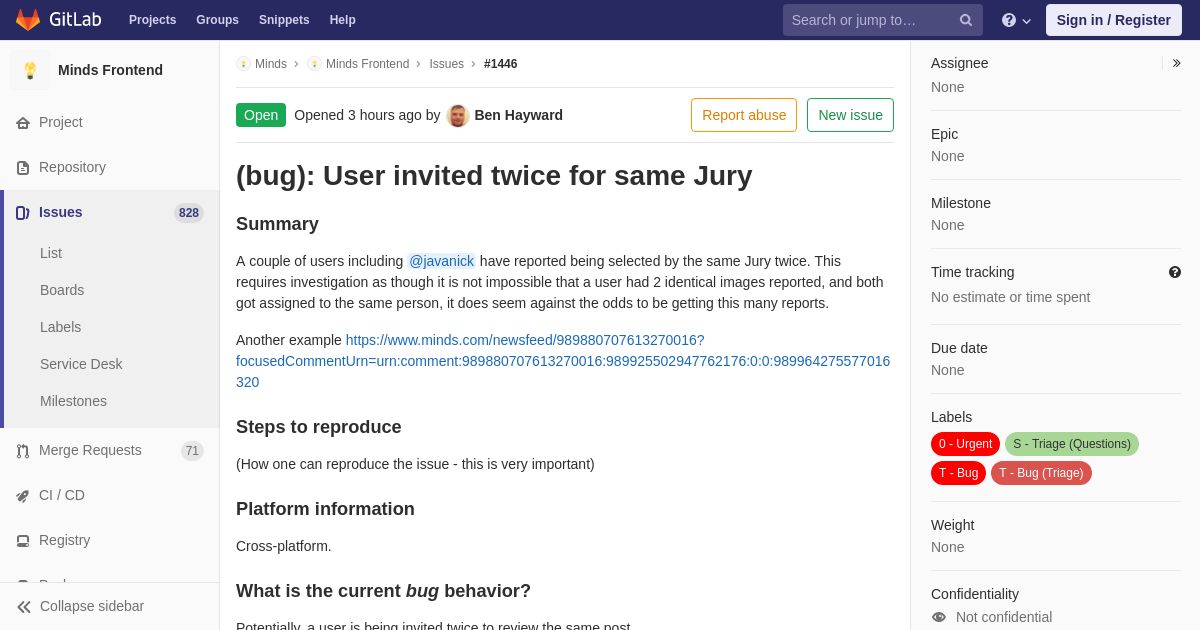Click the #1446 breadcrumb
Viewport: 1200px width, 630px height.
point(501,64)
